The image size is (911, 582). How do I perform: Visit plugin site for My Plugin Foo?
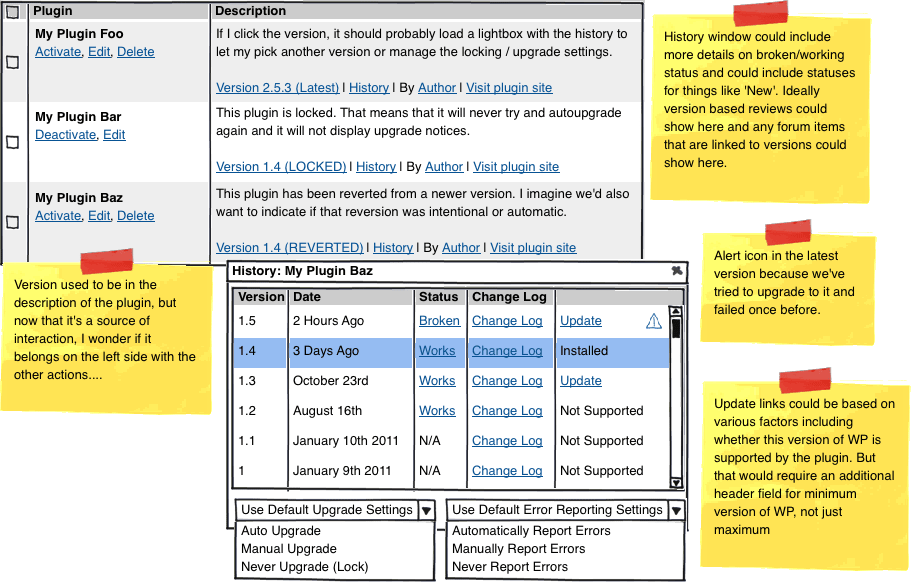tap(509, 88)
